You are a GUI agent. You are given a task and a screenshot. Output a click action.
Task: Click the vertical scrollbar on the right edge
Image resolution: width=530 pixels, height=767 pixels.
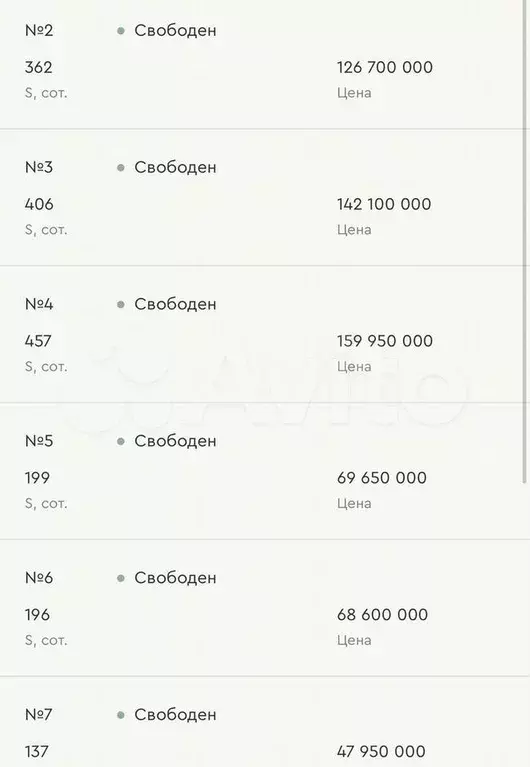pyautogui.click(x=527, y=242)
